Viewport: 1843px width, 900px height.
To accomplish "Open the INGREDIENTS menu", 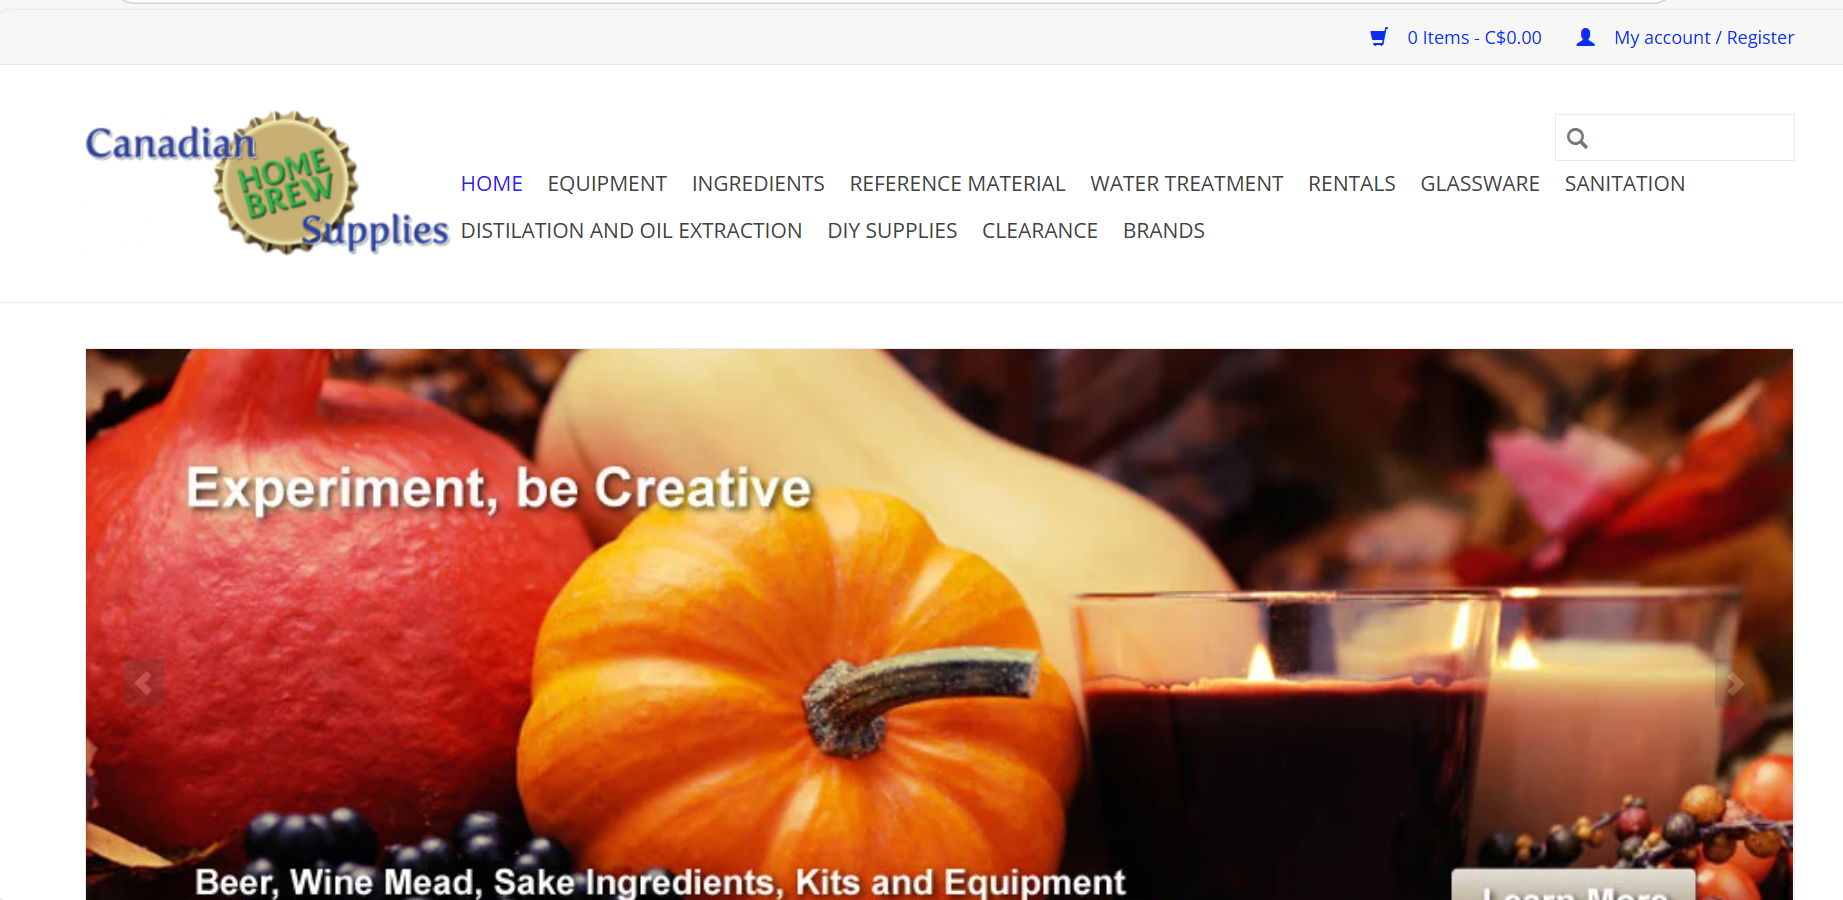I will click(758, 184).
